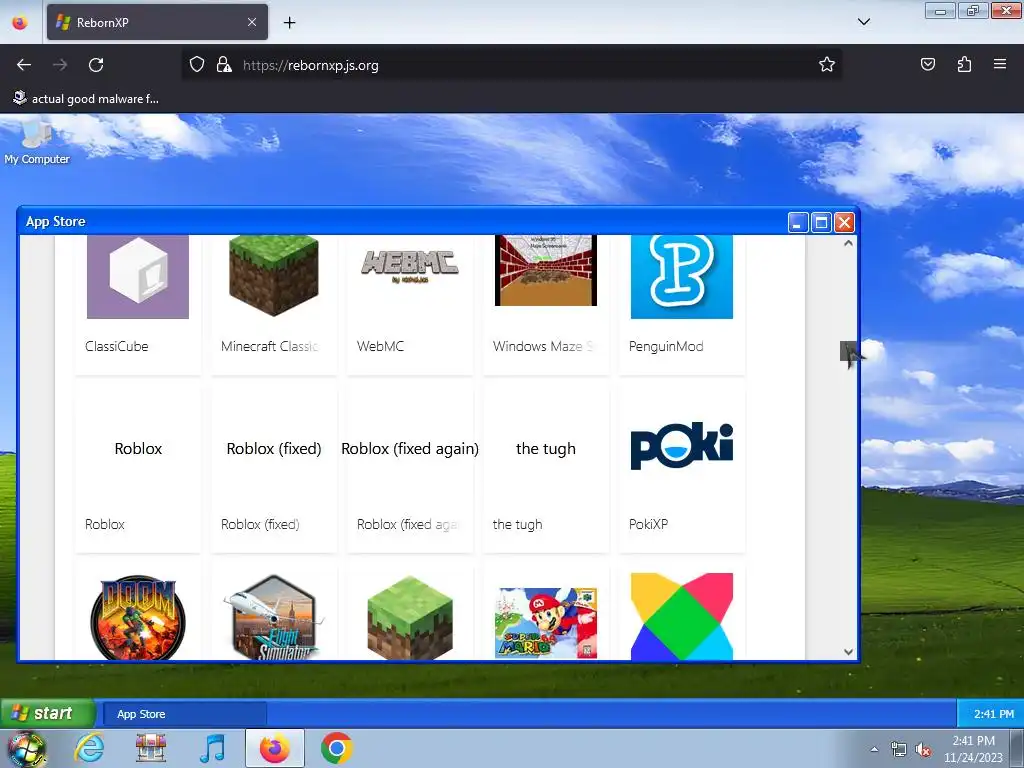Open the Roblox (fixed again) app card

(410, 469)
